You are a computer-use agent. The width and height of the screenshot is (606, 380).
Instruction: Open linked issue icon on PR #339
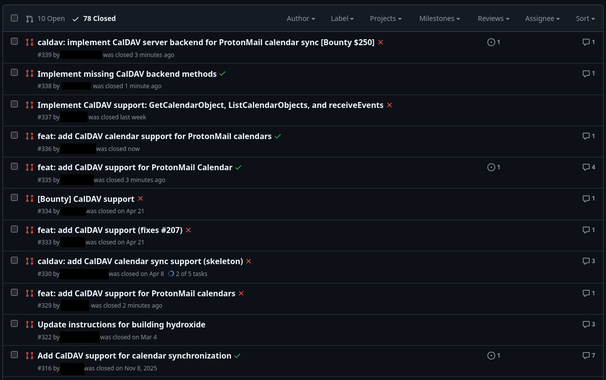click(x=493, y=42)
